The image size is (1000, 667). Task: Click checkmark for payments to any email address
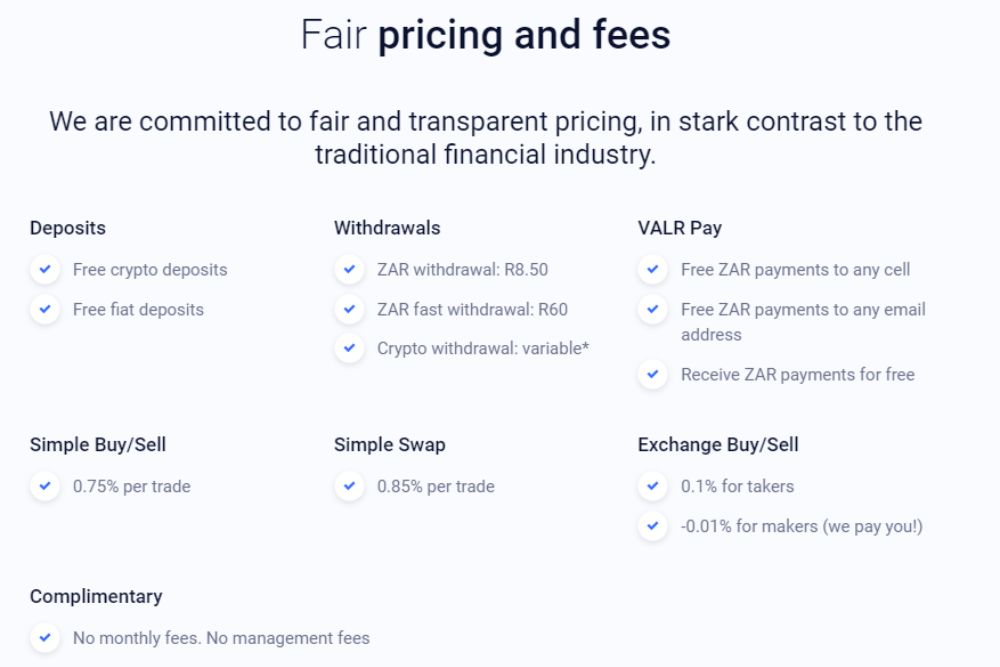(652, 309)
